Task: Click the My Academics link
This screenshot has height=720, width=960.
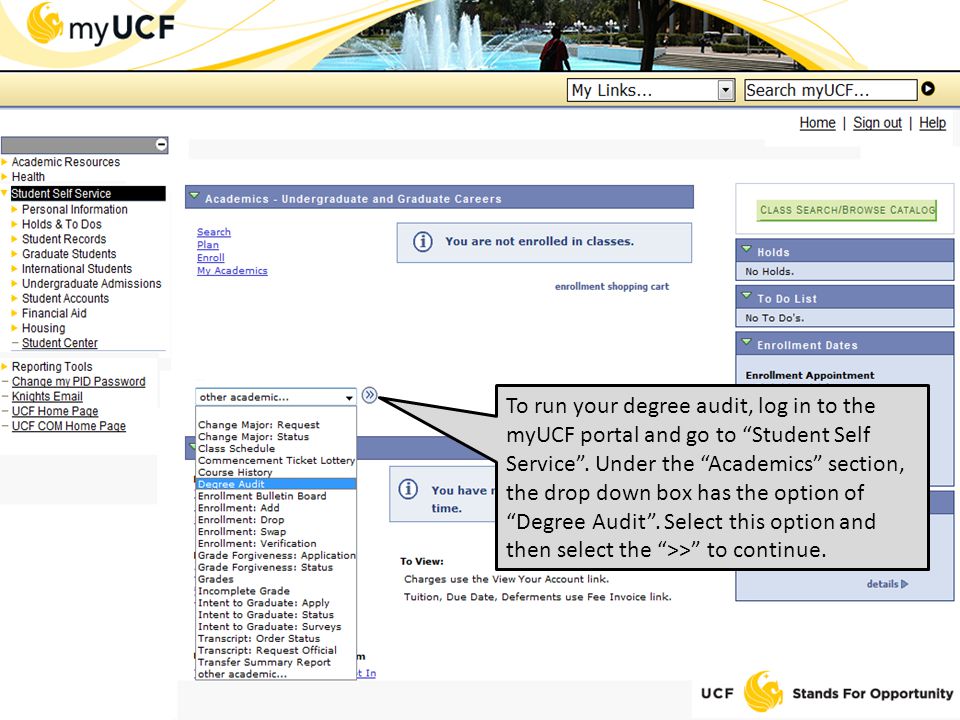Action: point(232,271)
